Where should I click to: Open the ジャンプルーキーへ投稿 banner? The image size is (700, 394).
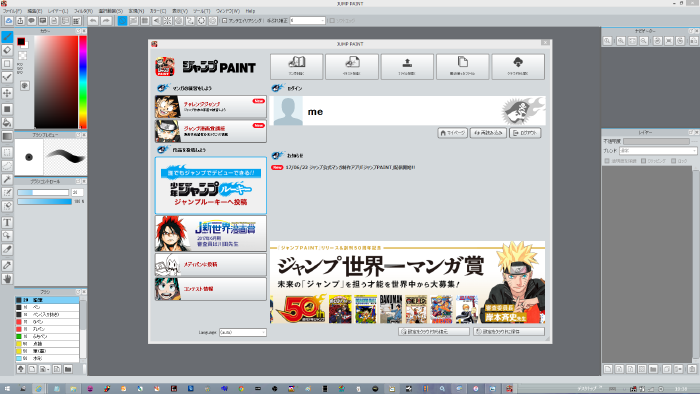tap(211, 185)
